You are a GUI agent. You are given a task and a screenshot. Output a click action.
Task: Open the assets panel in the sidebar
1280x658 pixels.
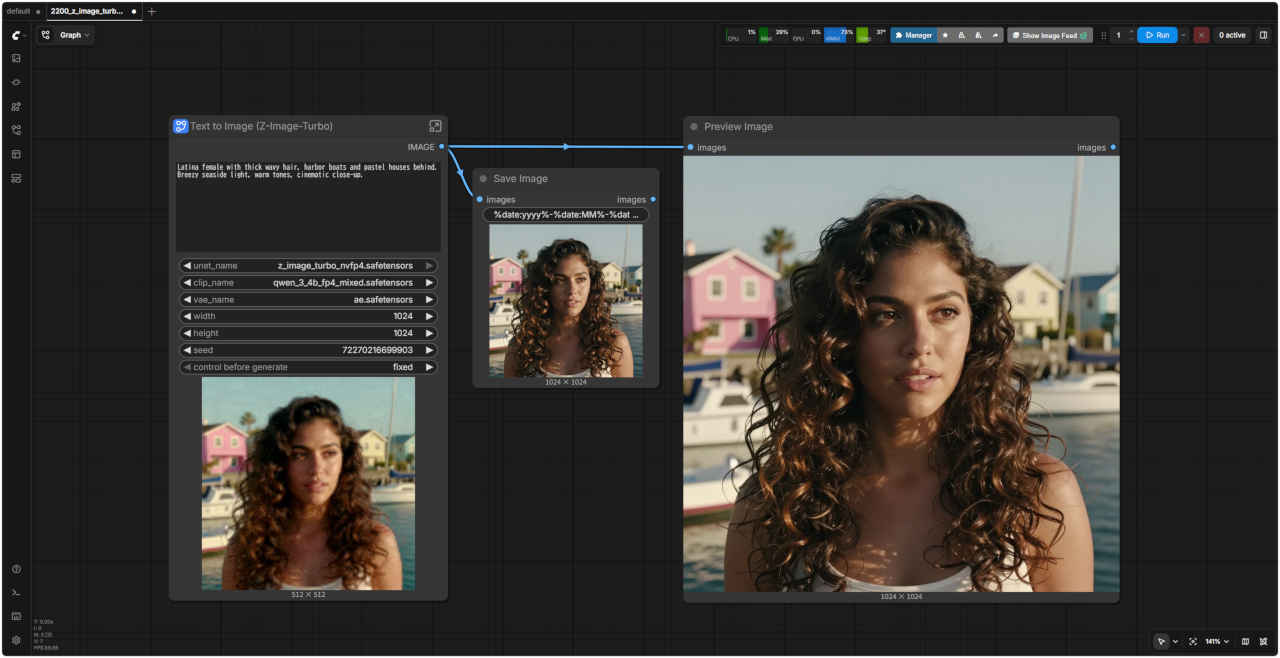(x=16, y=58)
